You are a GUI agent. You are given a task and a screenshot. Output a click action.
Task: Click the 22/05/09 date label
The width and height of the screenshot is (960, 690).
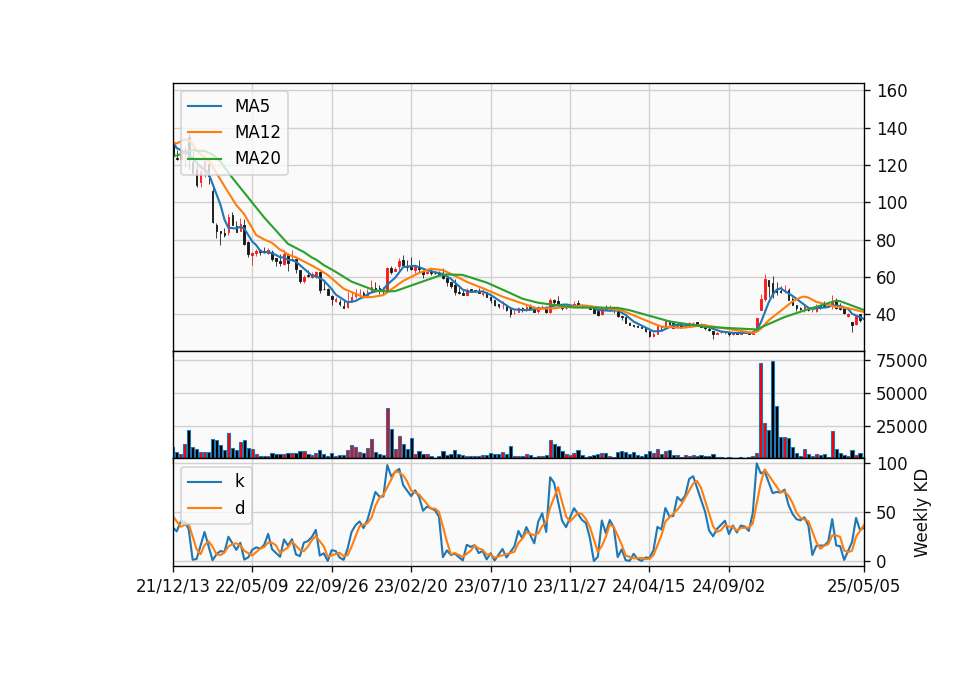click(x=252, y=587)
